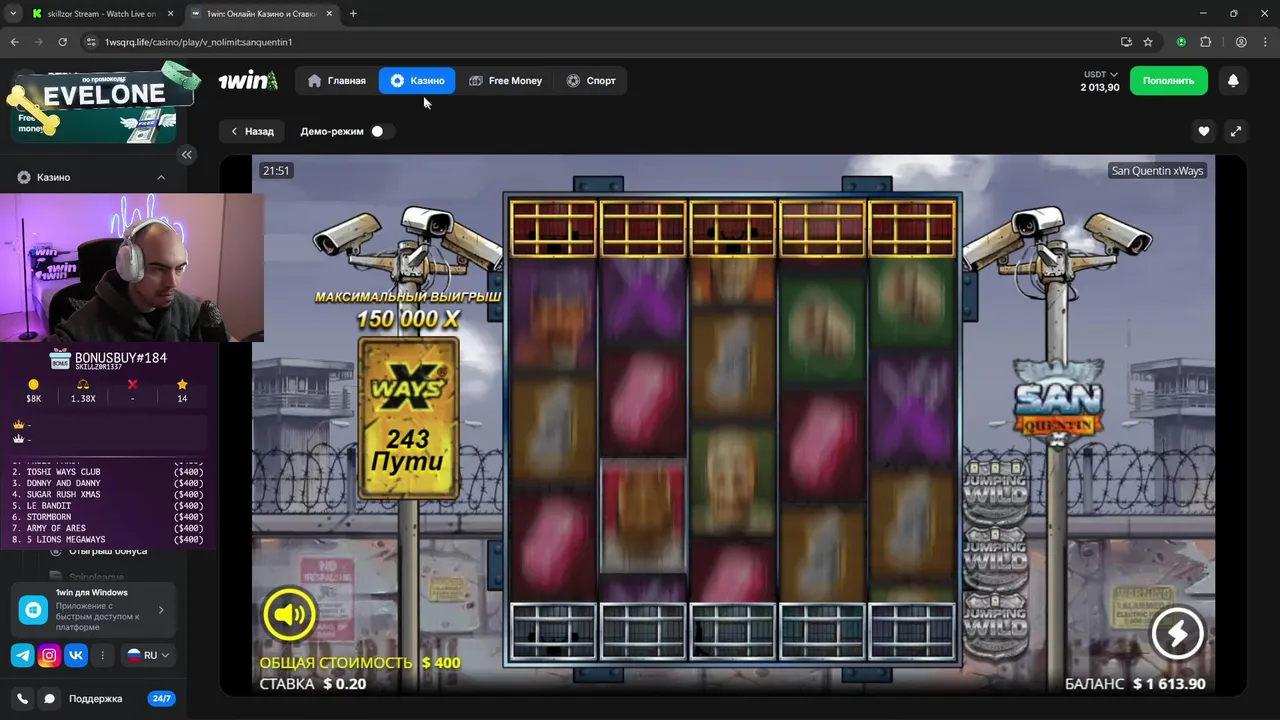Open a new browser tab
The height and width of the screenshot is (720, 1280).
tap(353, 14)
